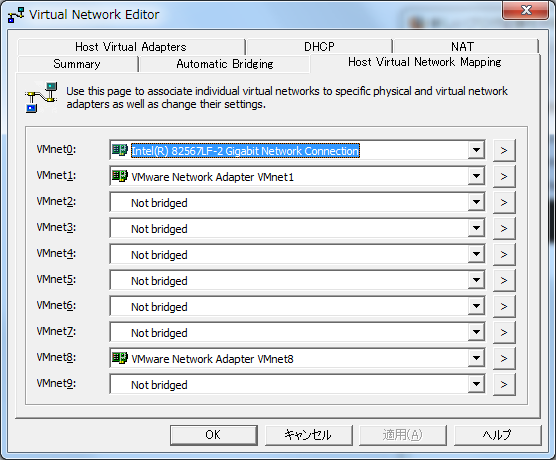Click the adapter icon in VMnet1 combo box

pos(119,176)
